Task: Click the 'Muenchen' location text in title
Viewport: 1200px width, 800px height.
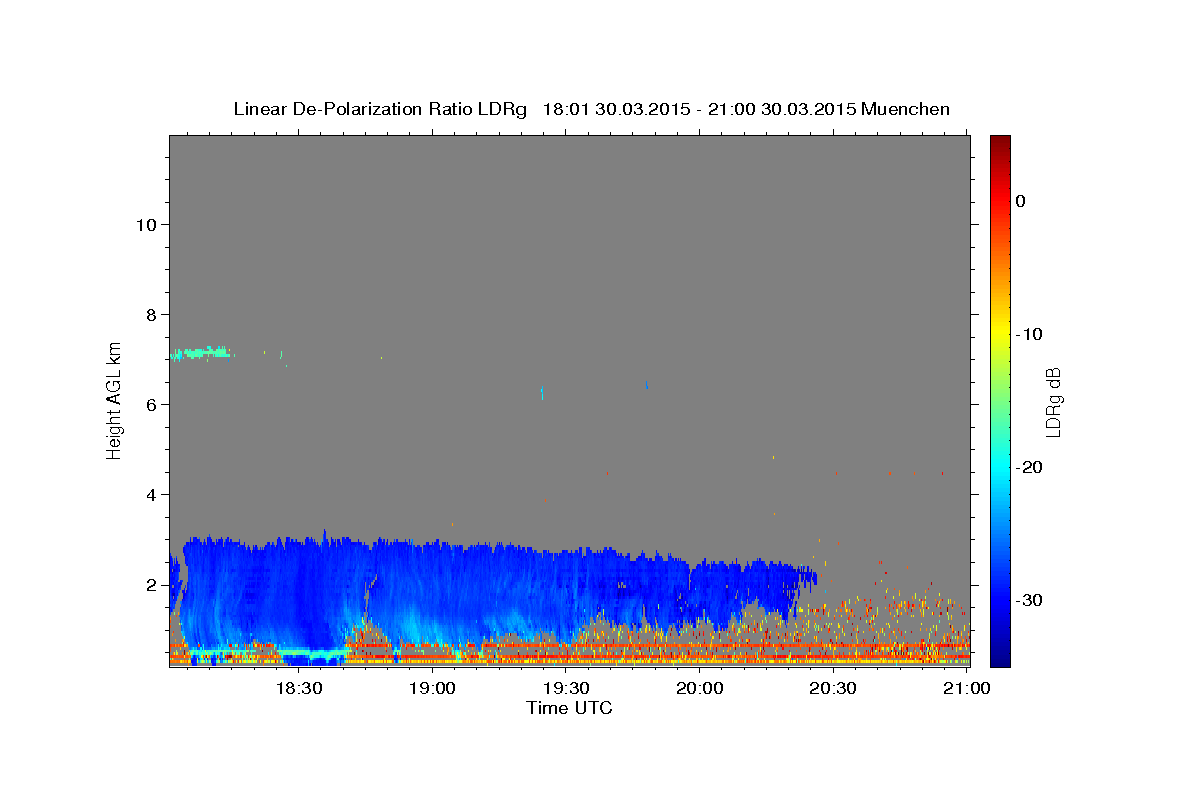Action: pyautogui.click(x=906, y=109)
